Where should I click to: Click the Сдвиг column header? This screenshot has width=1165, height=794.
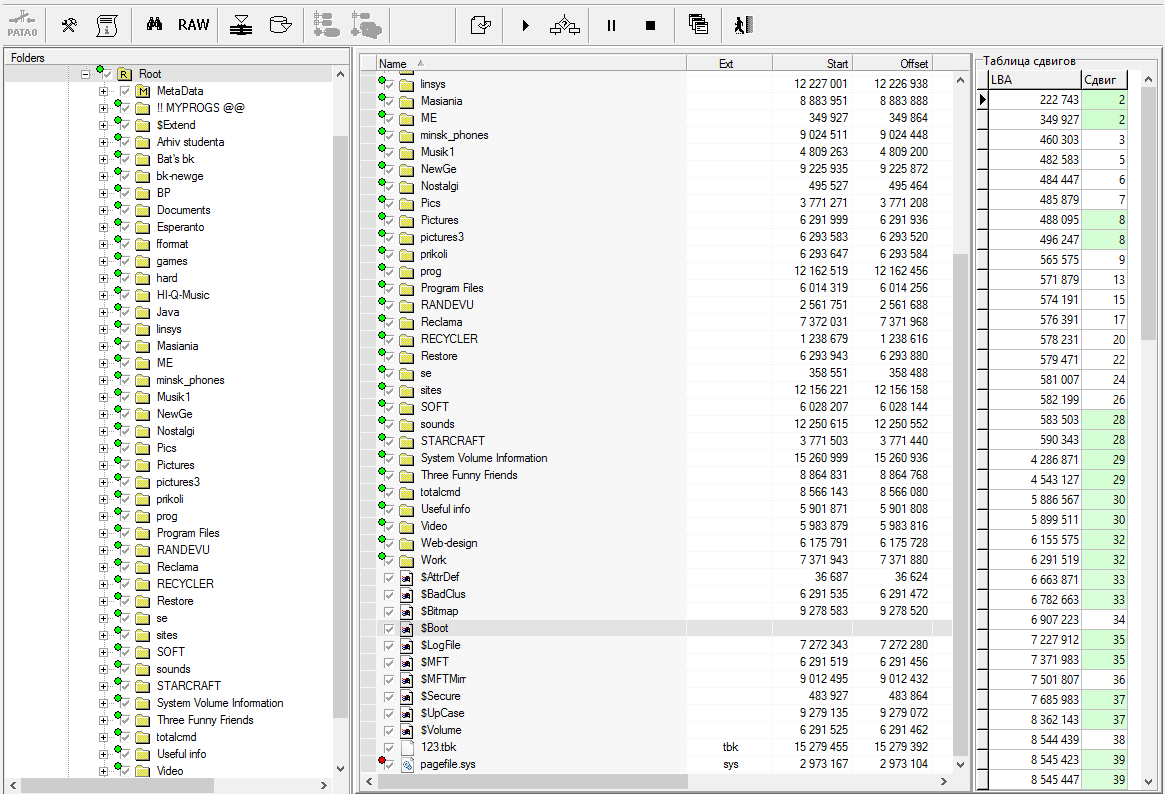click(x=1104, y=79)
